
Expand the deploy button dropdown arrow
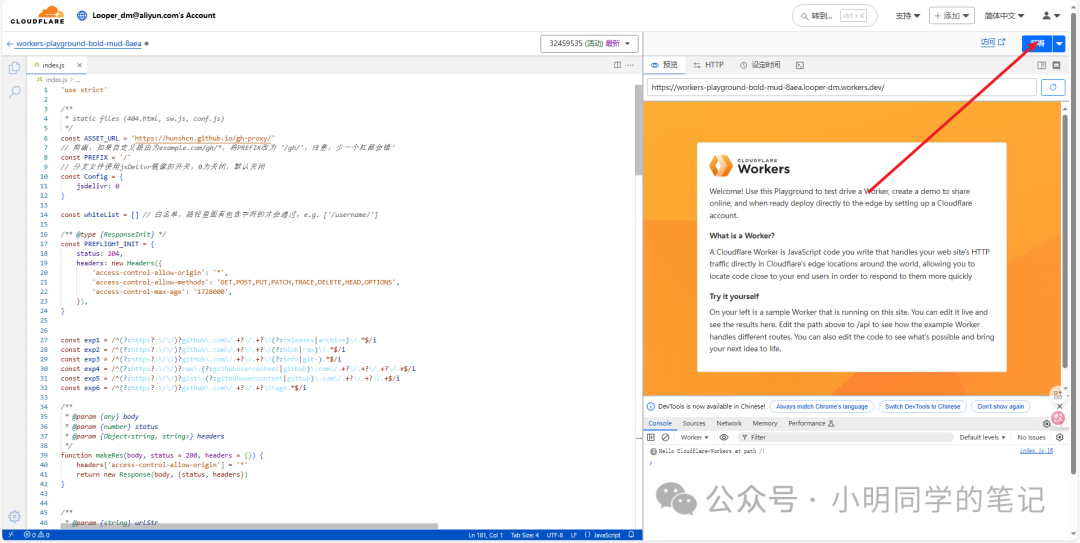[x=1059, y=43]
